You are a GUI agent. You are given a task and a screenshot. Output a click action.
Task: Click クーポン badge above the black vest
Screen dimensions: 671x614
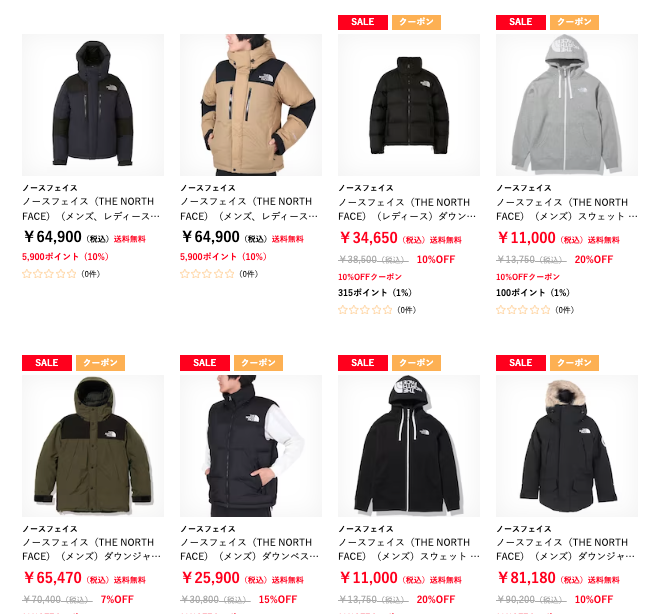258,363
